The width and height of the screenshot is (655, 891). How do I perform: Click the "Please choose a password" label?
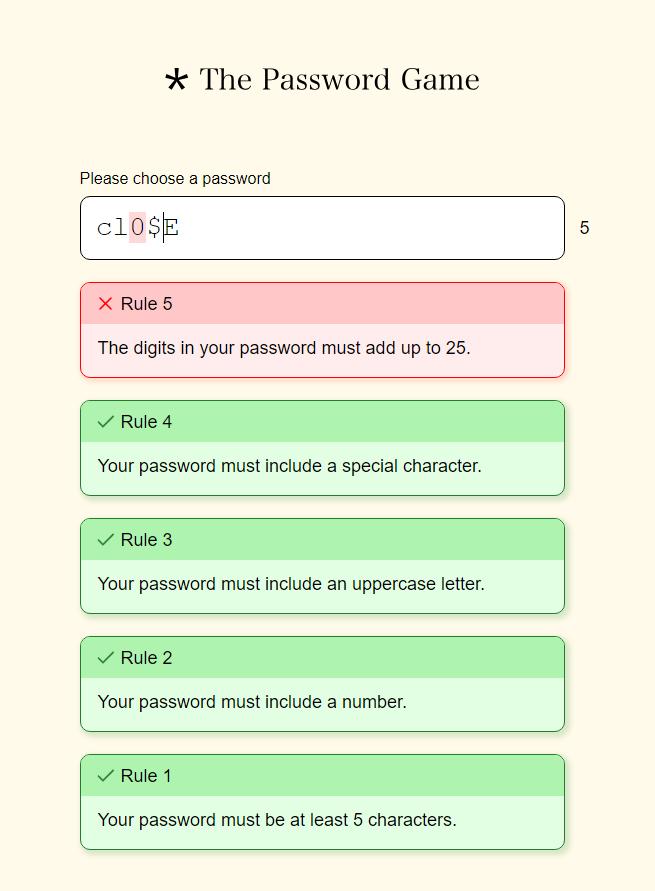coord(175,179)
